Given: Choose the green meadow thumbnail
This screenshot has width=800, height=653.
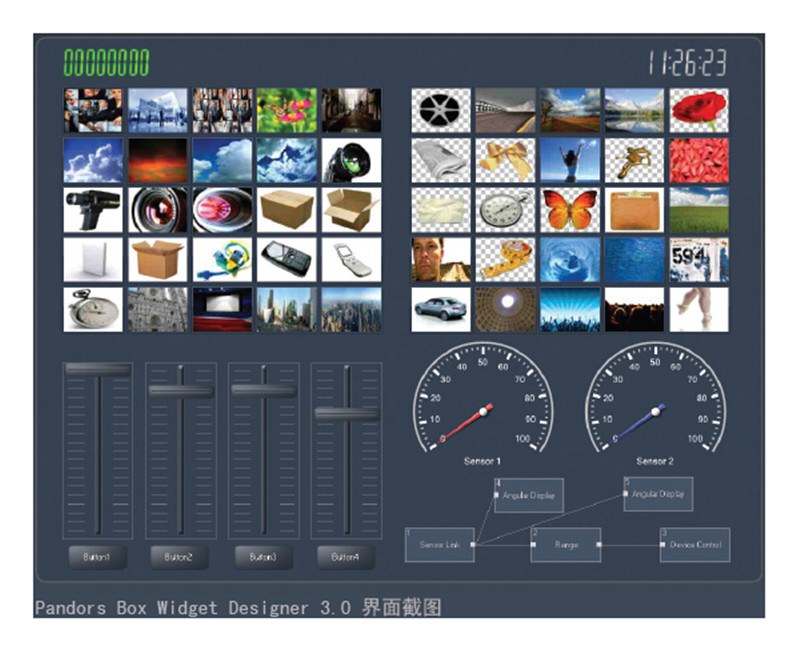Looking at the screenshot, I should pyautogui.click(x=699, y=210).
